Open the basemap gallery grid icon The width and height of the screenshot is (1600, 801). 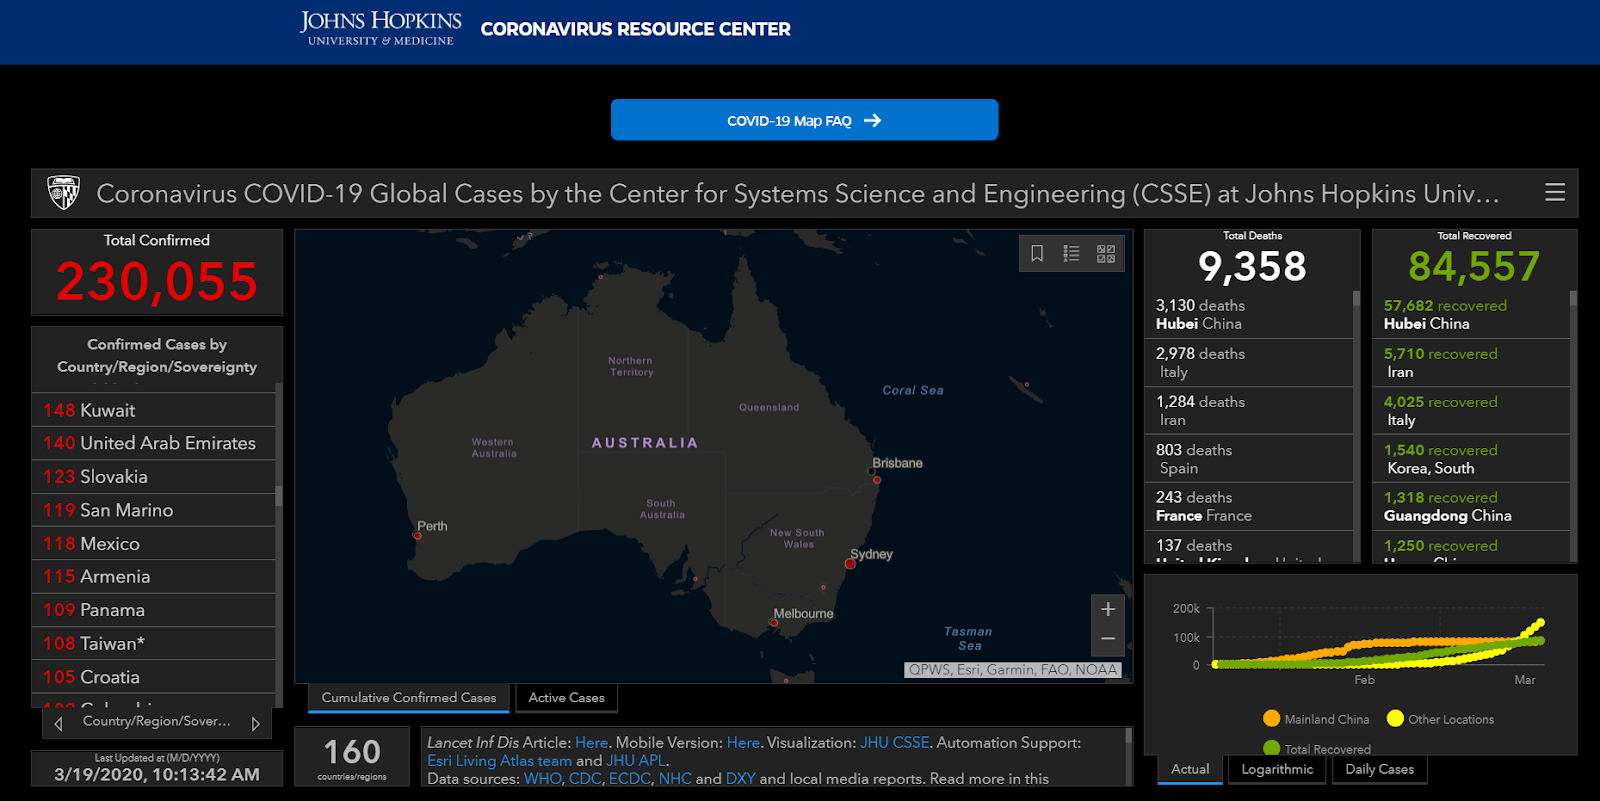point(1106,254)
